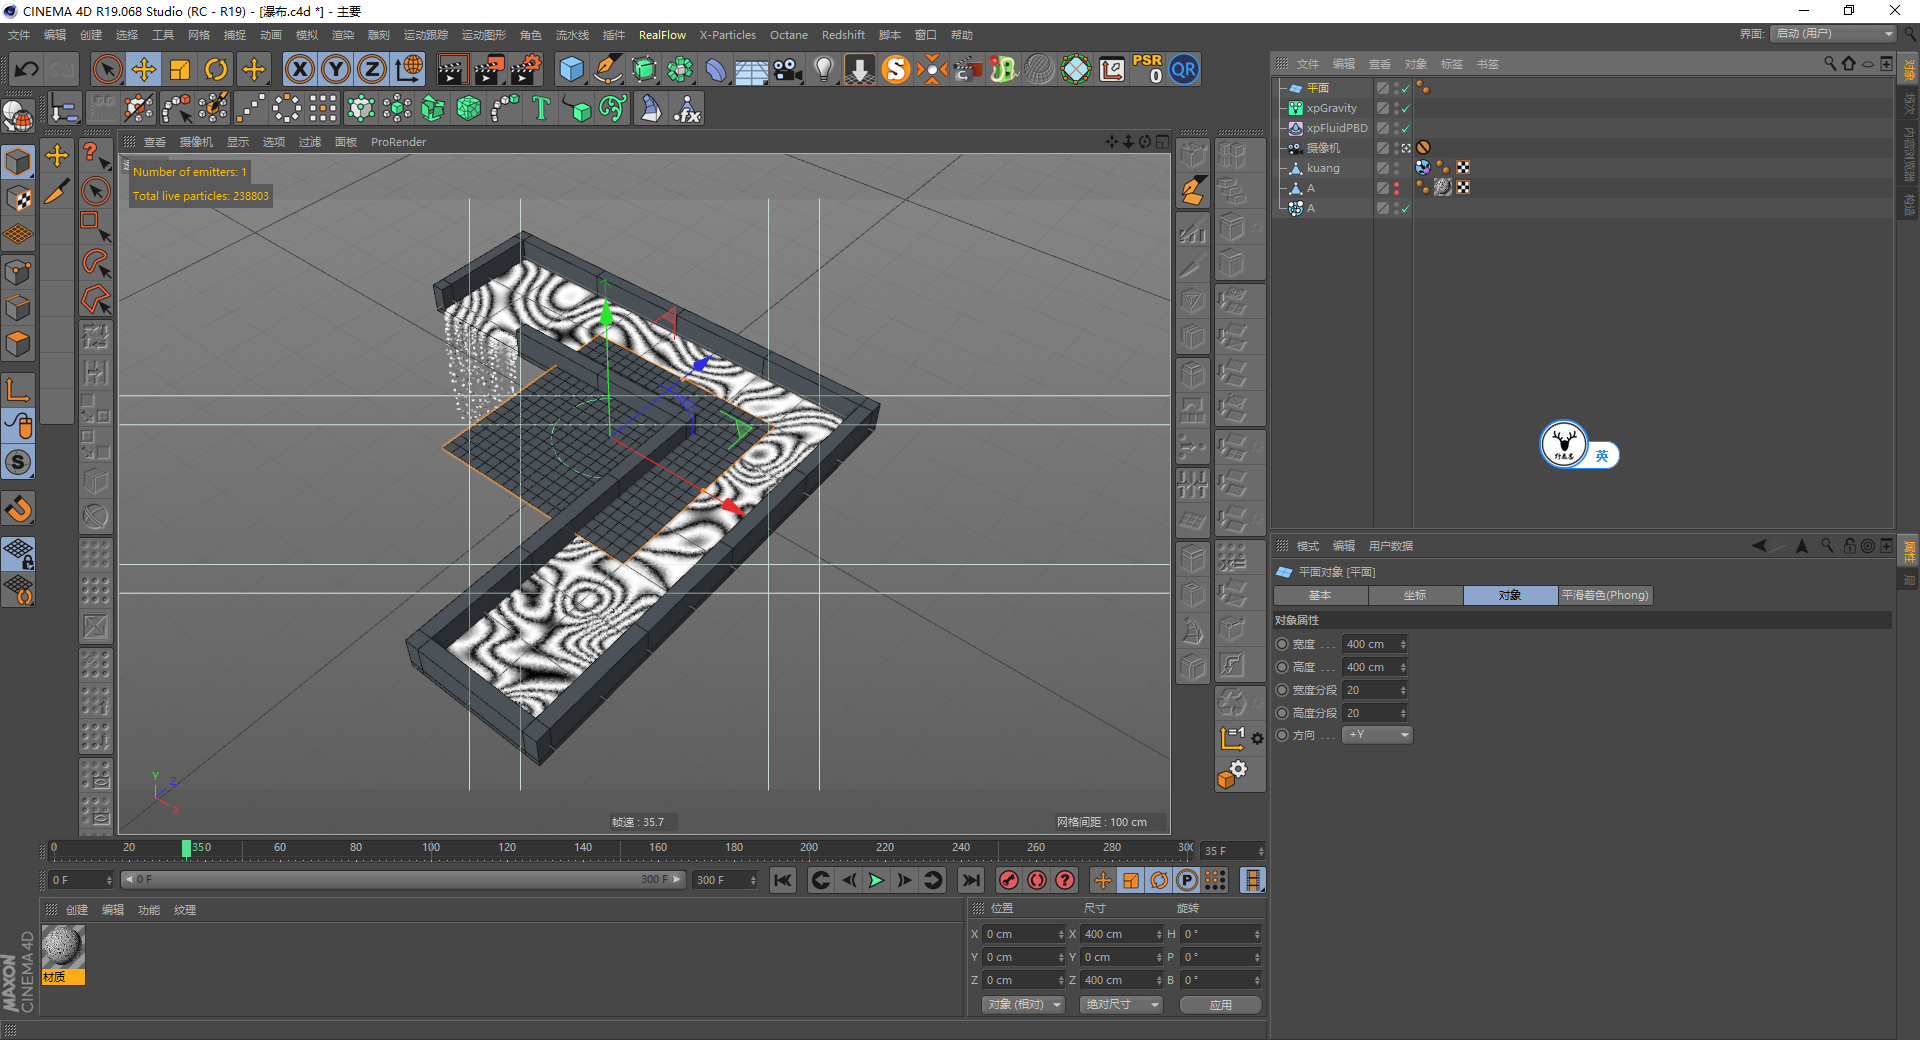
Task: Toggle enable checkmark for xpFluidPBD object
Action: coord(1405,128)
